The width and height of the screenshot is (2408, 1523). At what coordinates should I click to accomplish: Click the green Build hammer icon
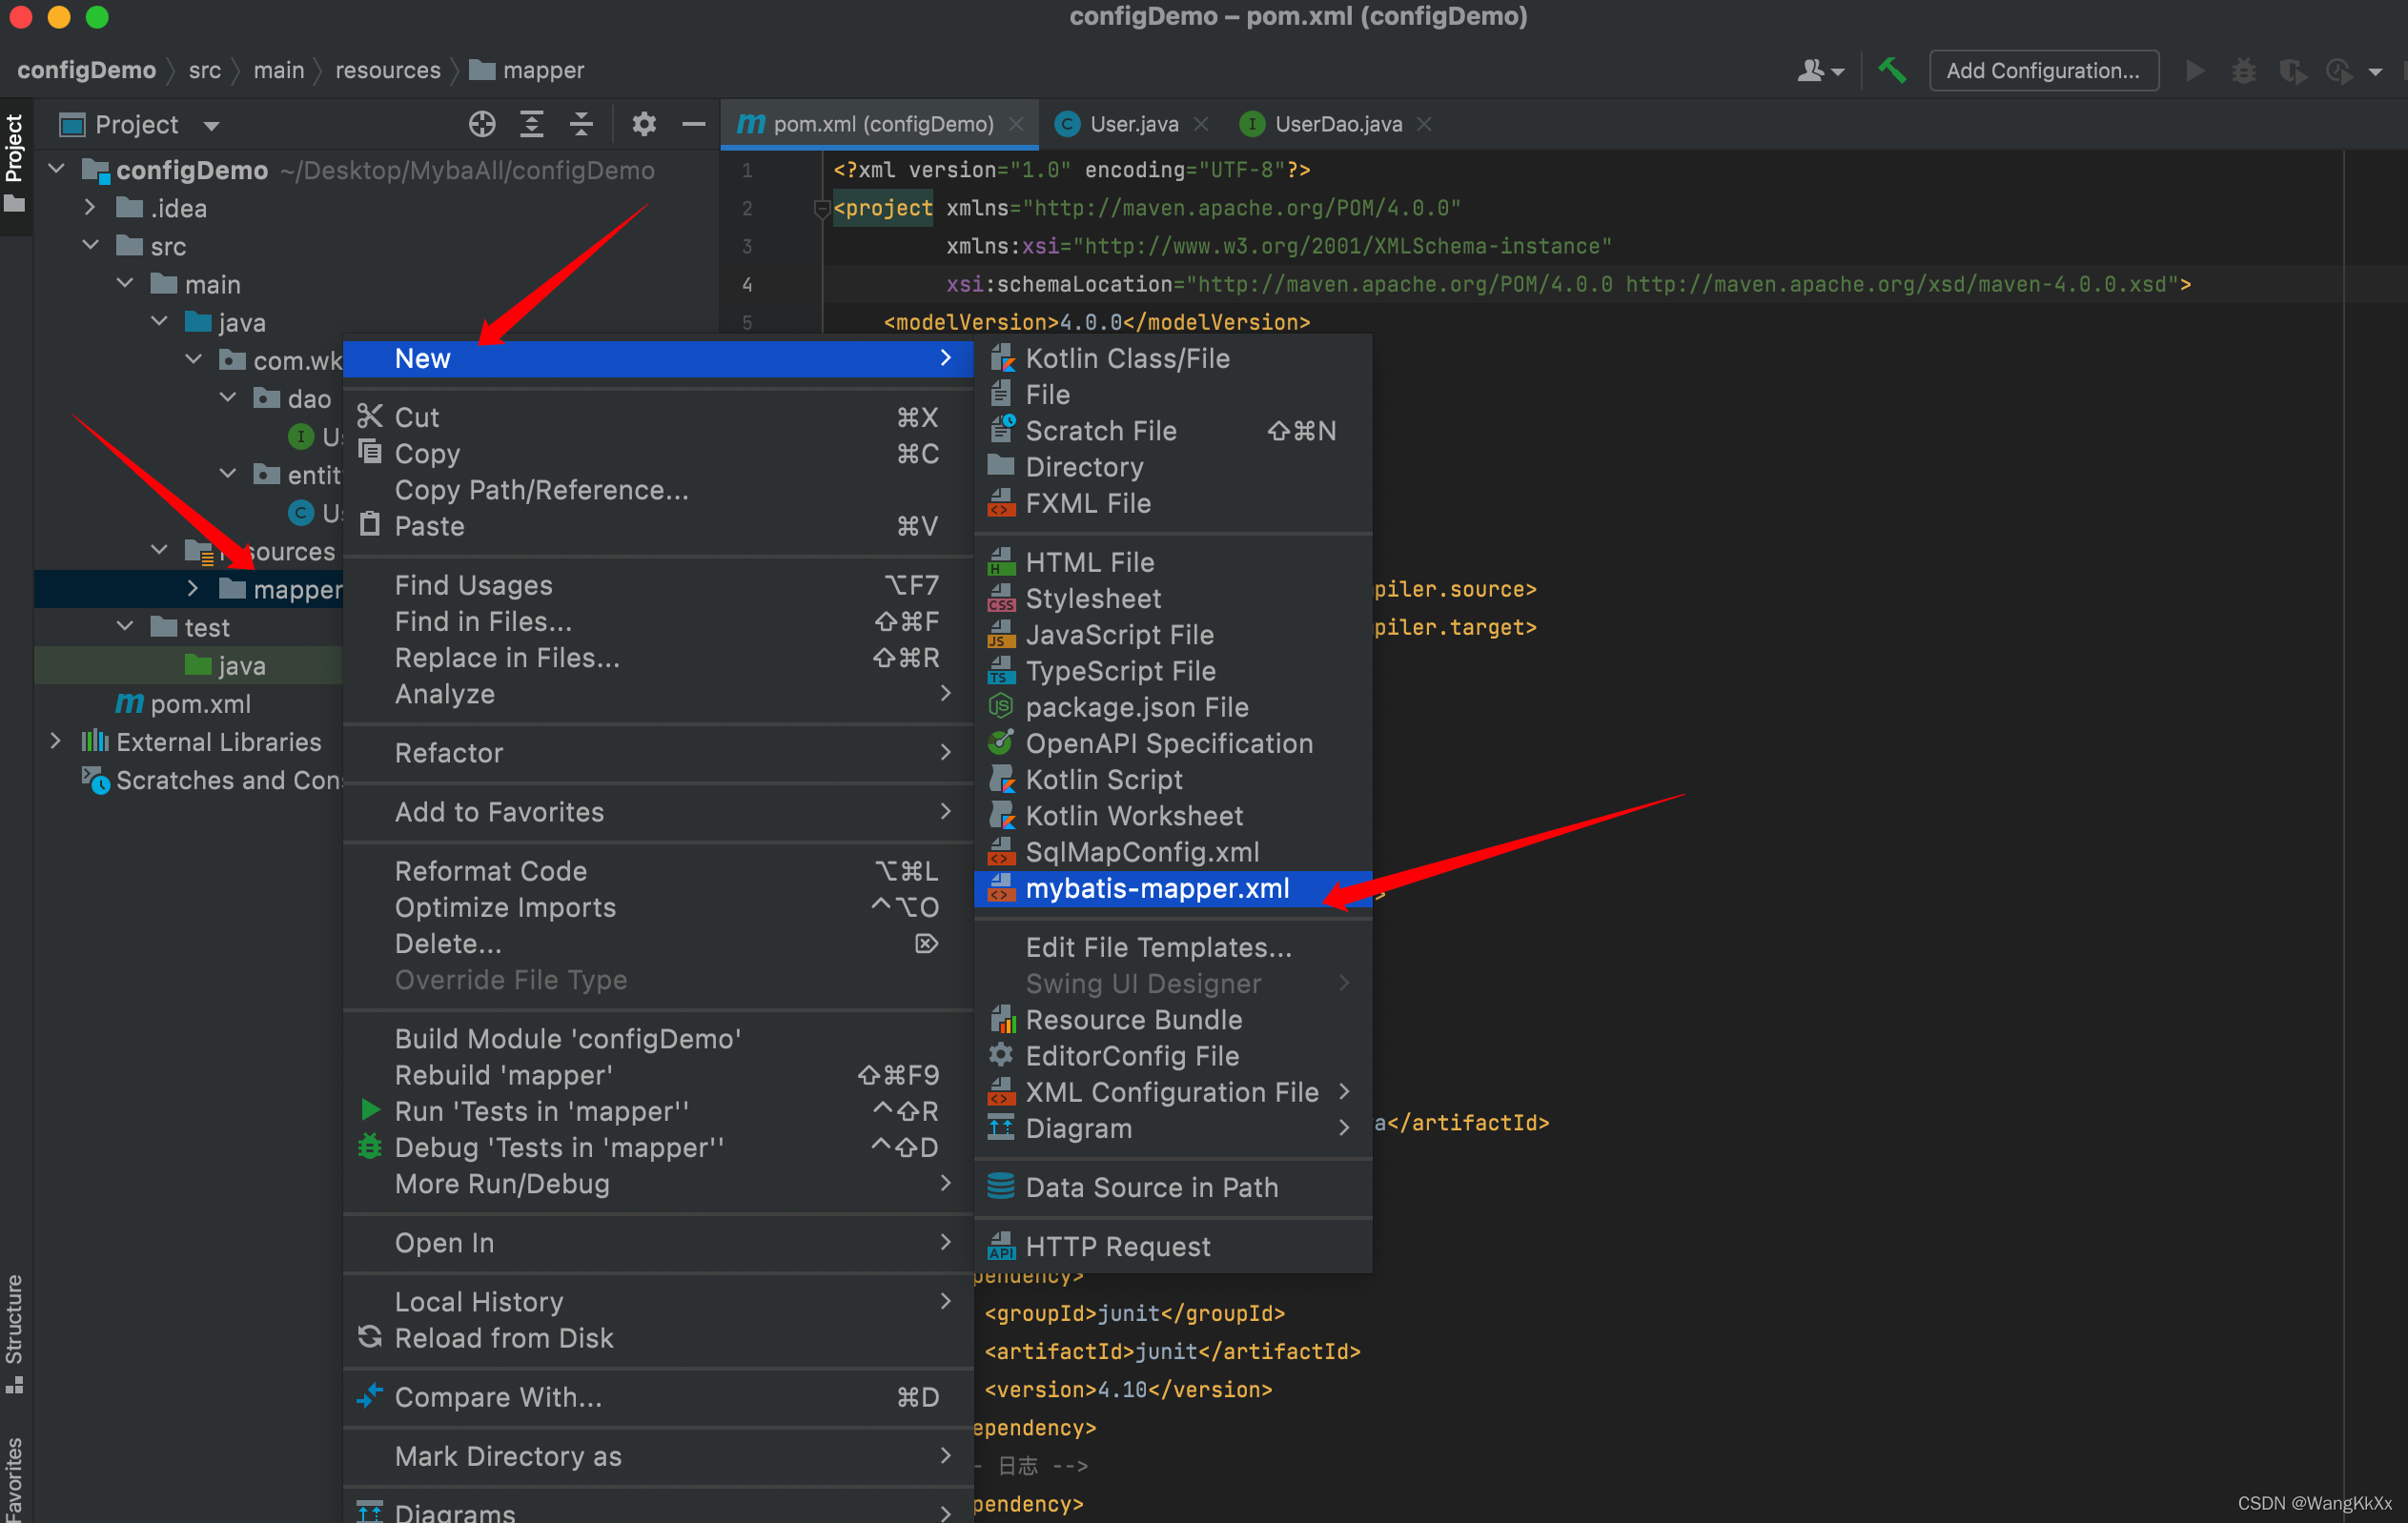tap(1891, 70)
